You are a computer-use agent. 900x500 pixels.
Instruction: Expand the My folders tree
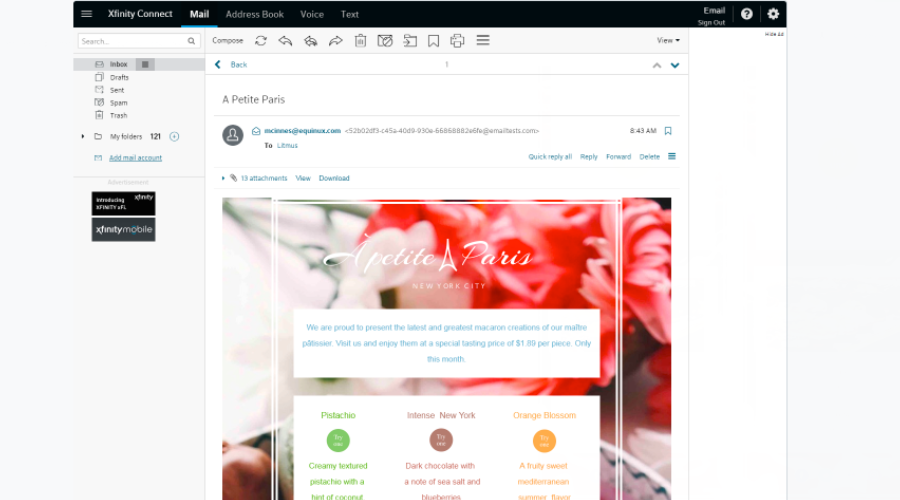point(83,137)
